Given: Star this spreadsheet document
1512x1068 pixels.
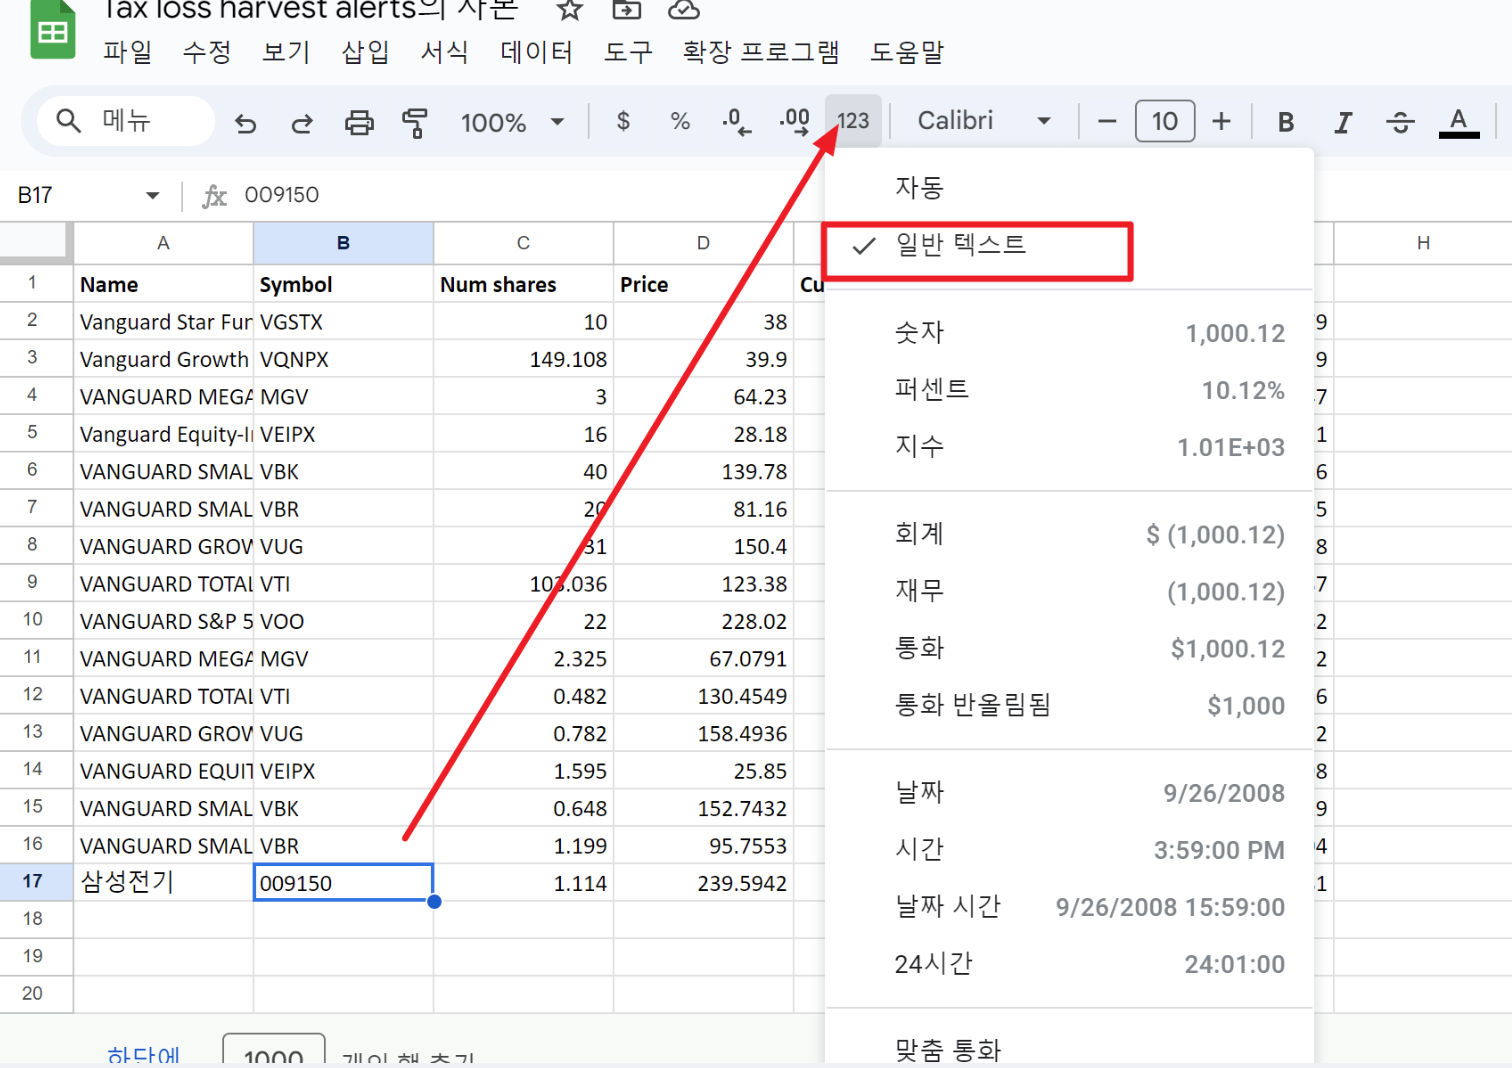Looking at the screenshot, I should click(570, 10).
